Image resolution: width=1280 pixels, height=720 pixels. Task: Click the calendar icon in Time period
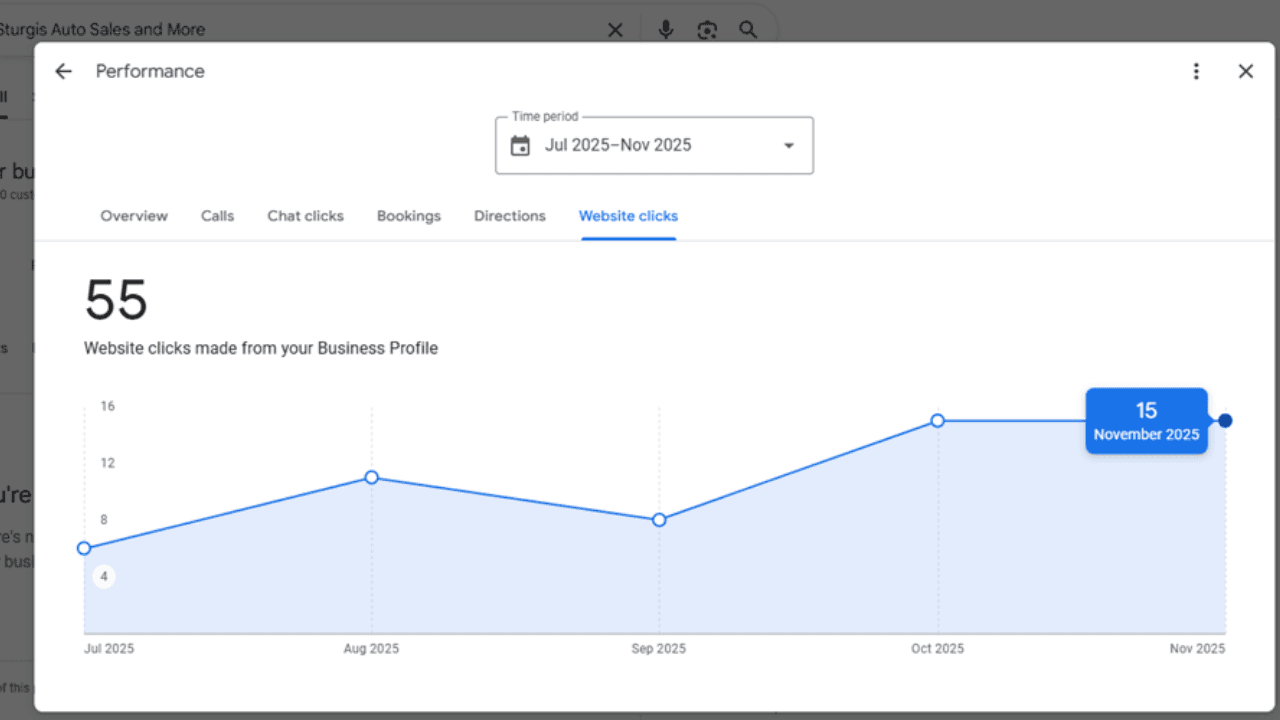(x=520, y=146)
